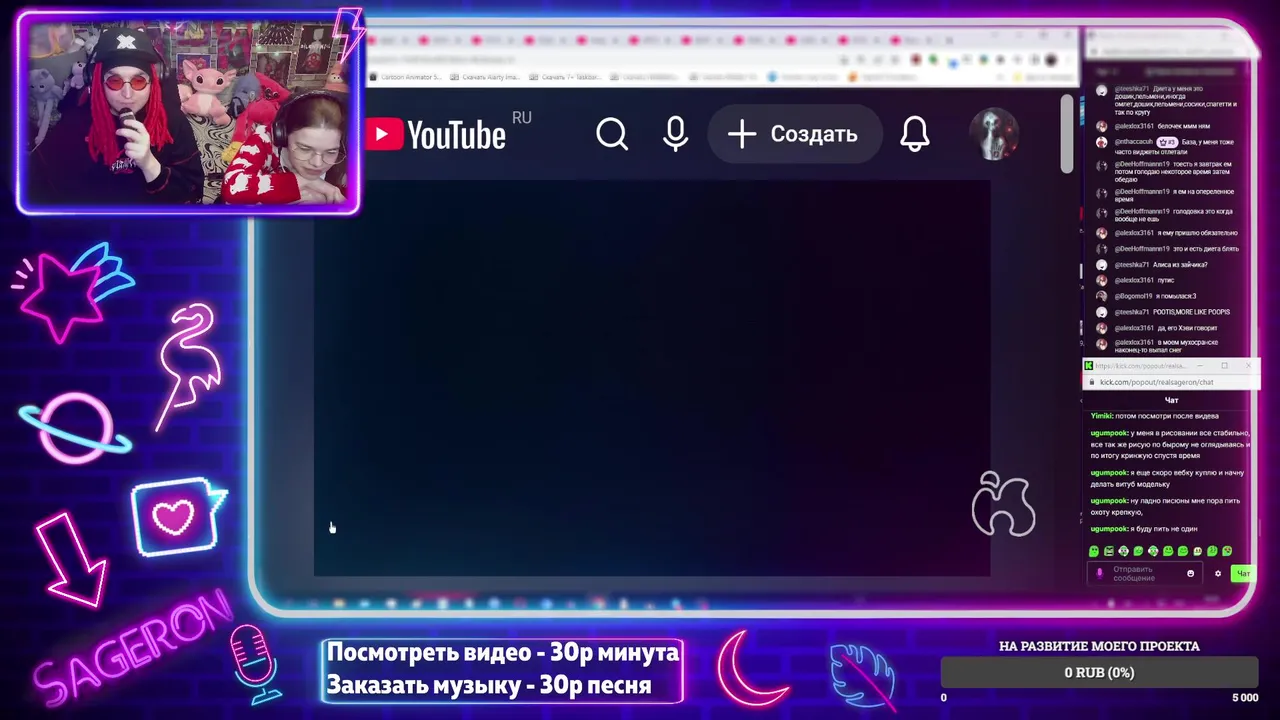Viewport: 1280px width, 720px height.
Task: Pick the first green Kick emote
Action: point(1094,551)
